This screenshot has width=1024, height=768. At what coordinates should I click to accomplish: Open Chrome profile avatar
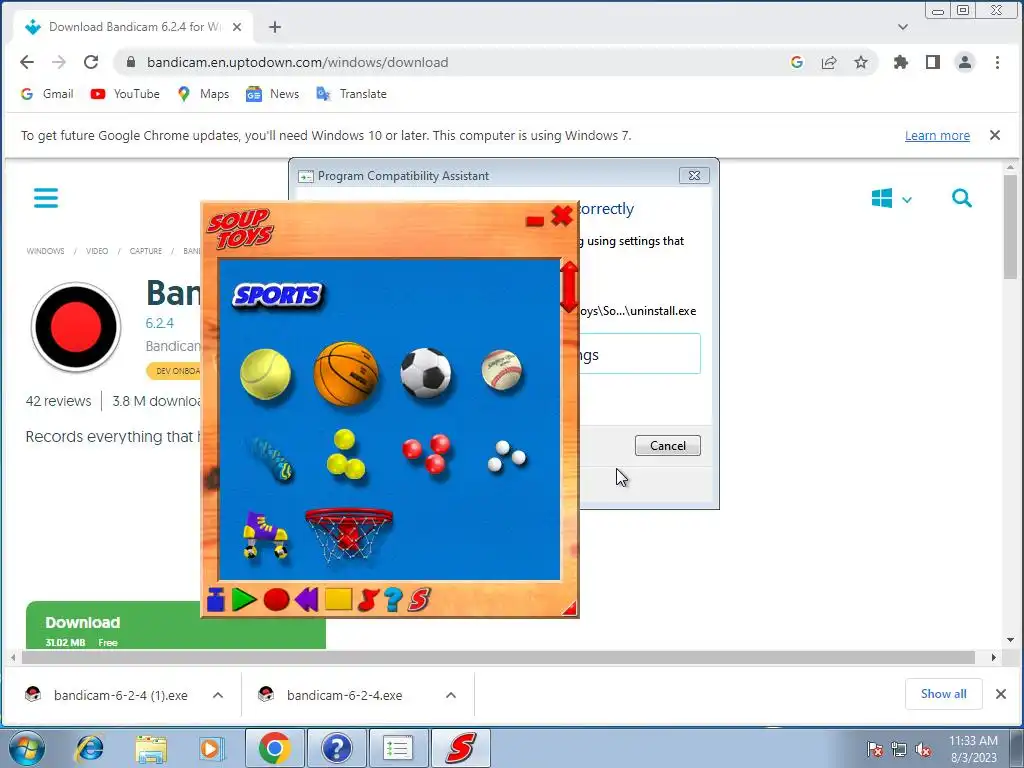(x=965, y=62)
